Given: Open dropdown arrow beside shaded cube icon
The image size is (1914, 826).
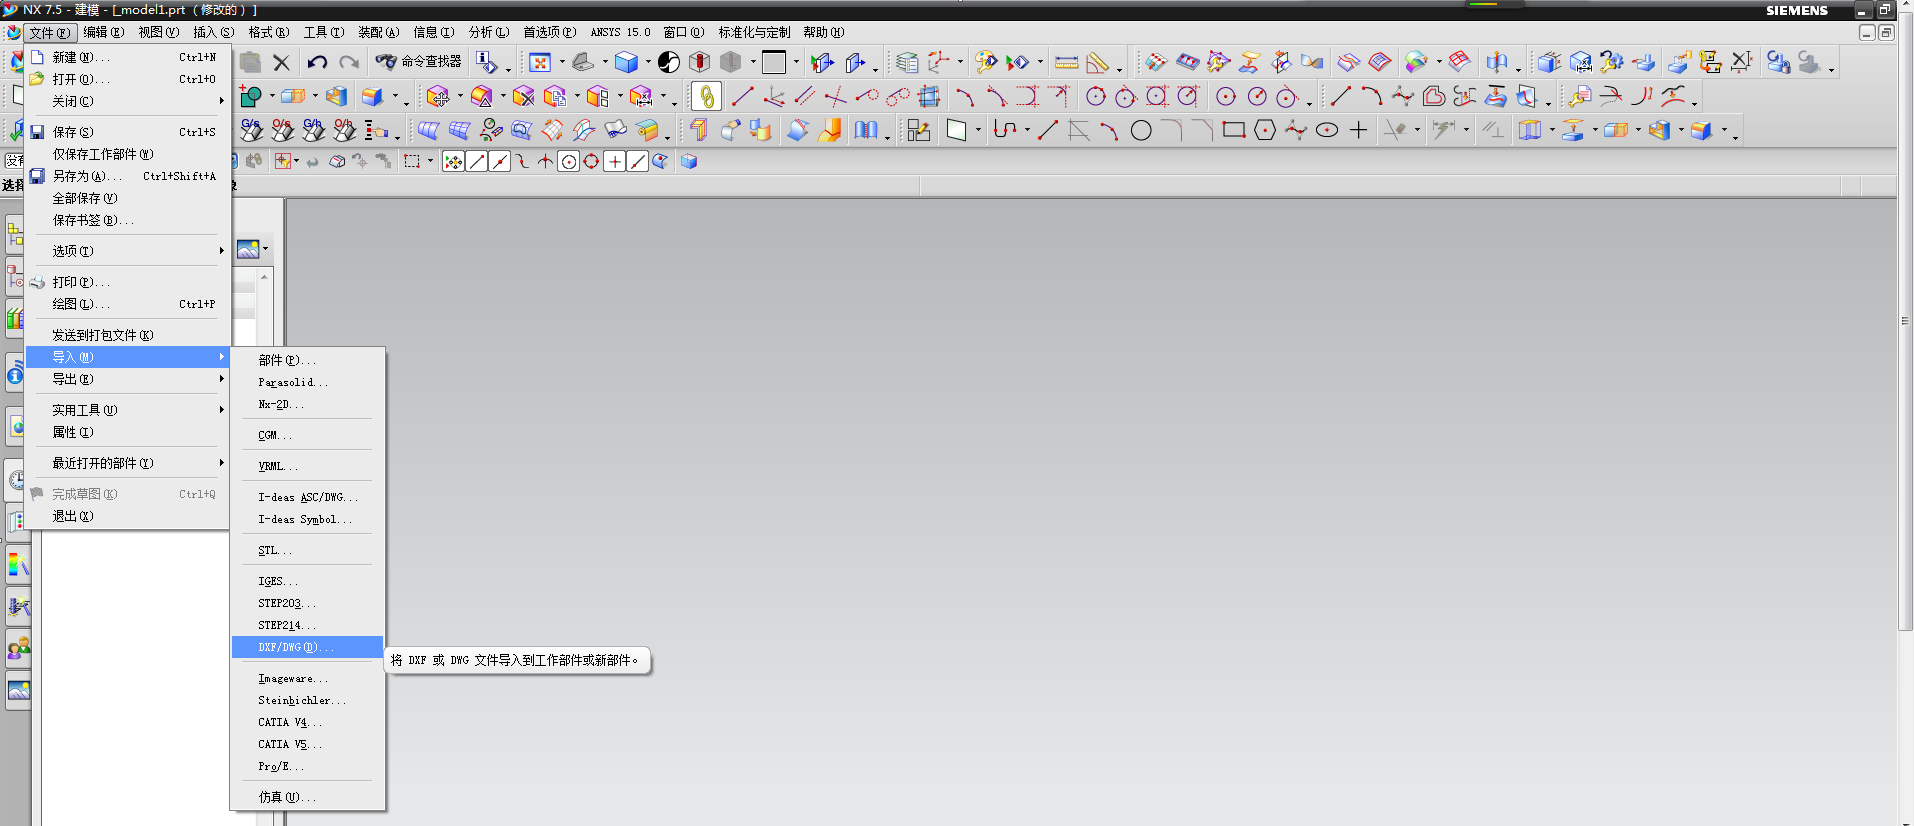Looking at the screenshot, I should pyautogui.click(x=648, y=63).
